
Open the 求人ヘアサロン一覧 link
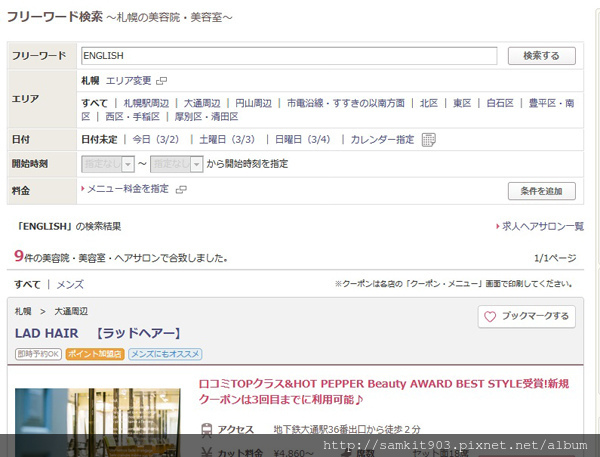(543, 227)
